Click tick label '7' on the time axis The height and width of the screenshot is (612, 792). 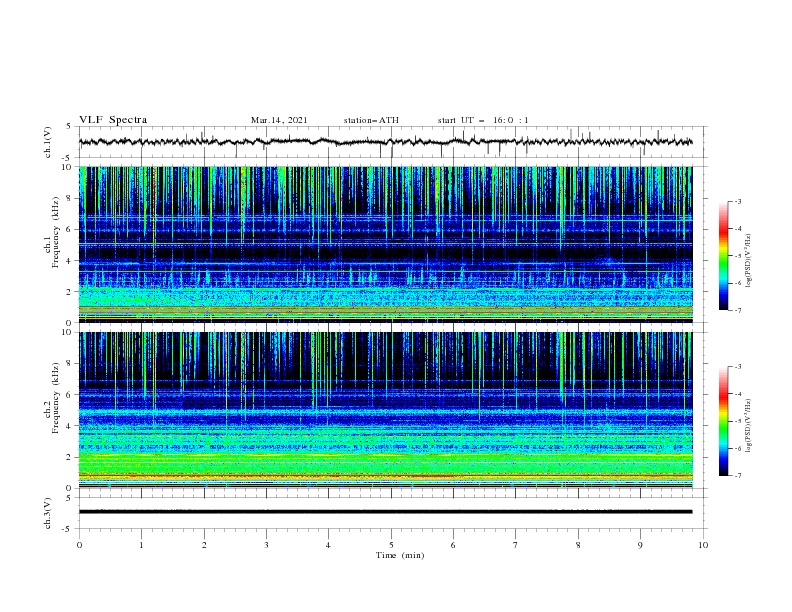(516, 545)
